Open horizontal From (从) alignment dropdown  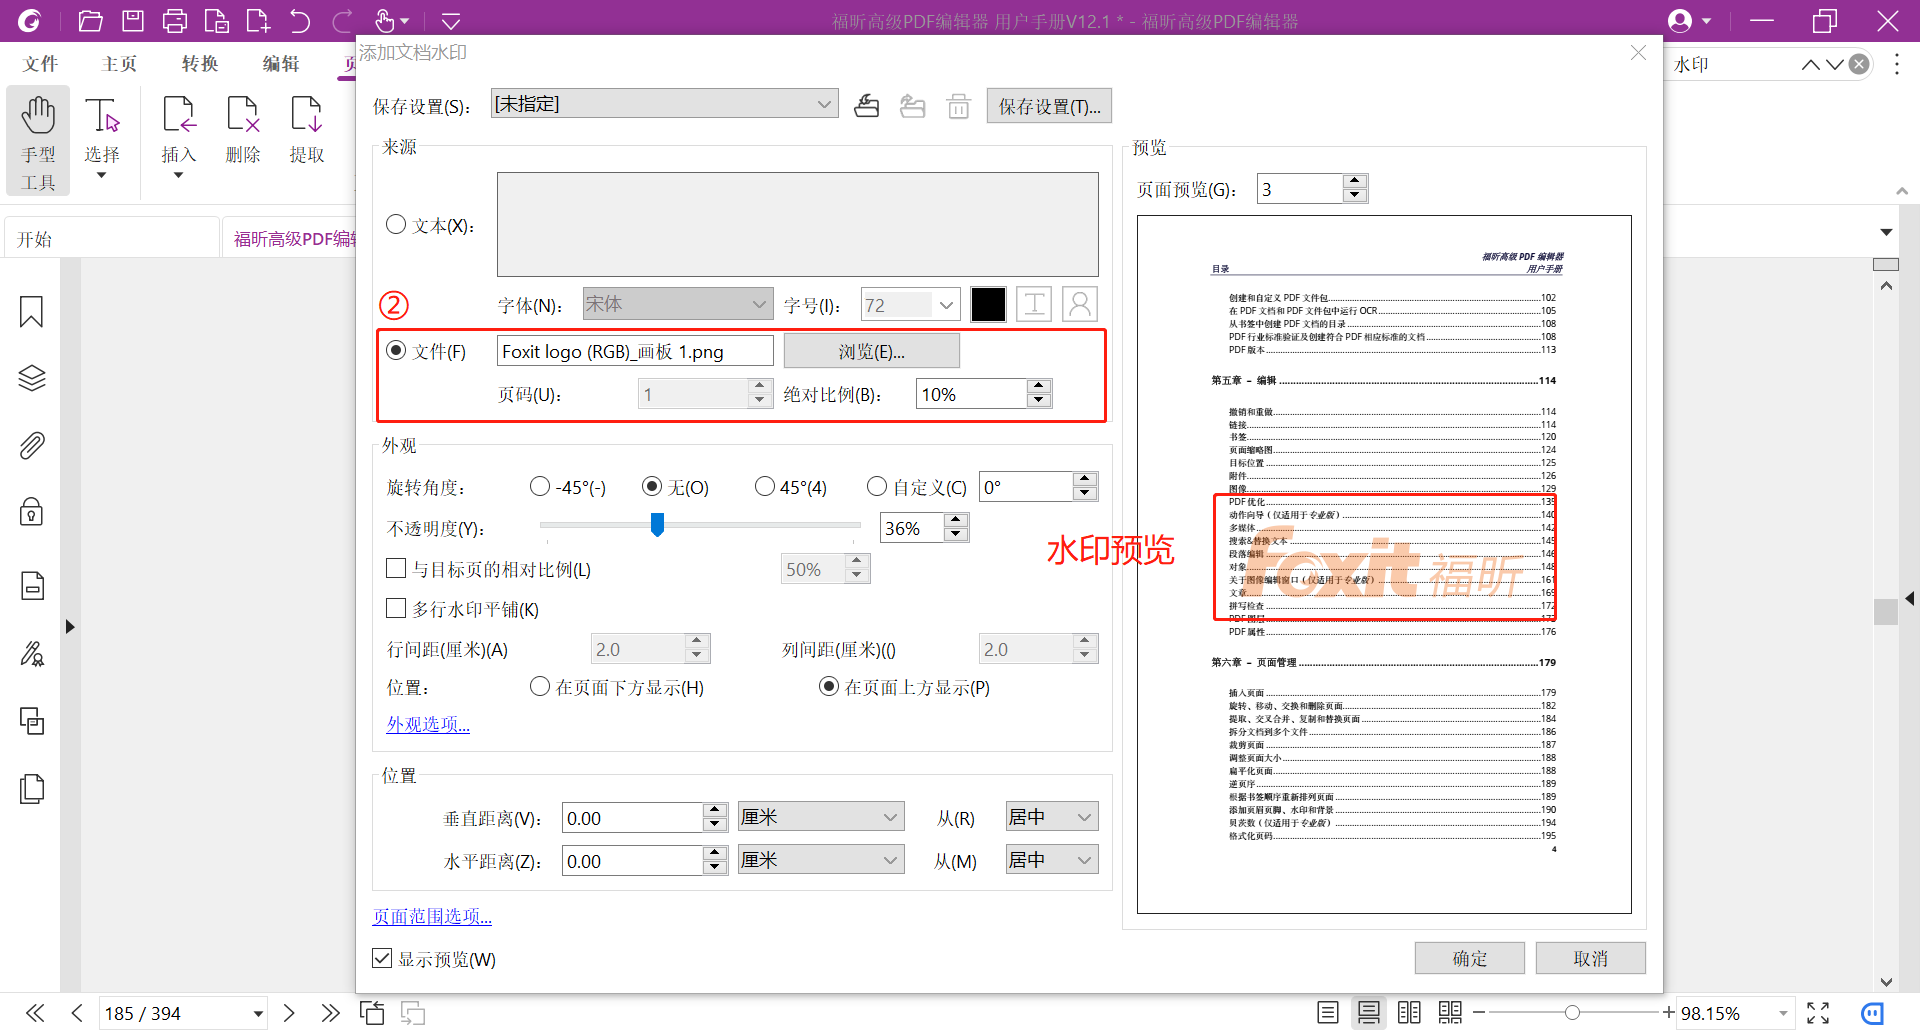(1052, 860)
